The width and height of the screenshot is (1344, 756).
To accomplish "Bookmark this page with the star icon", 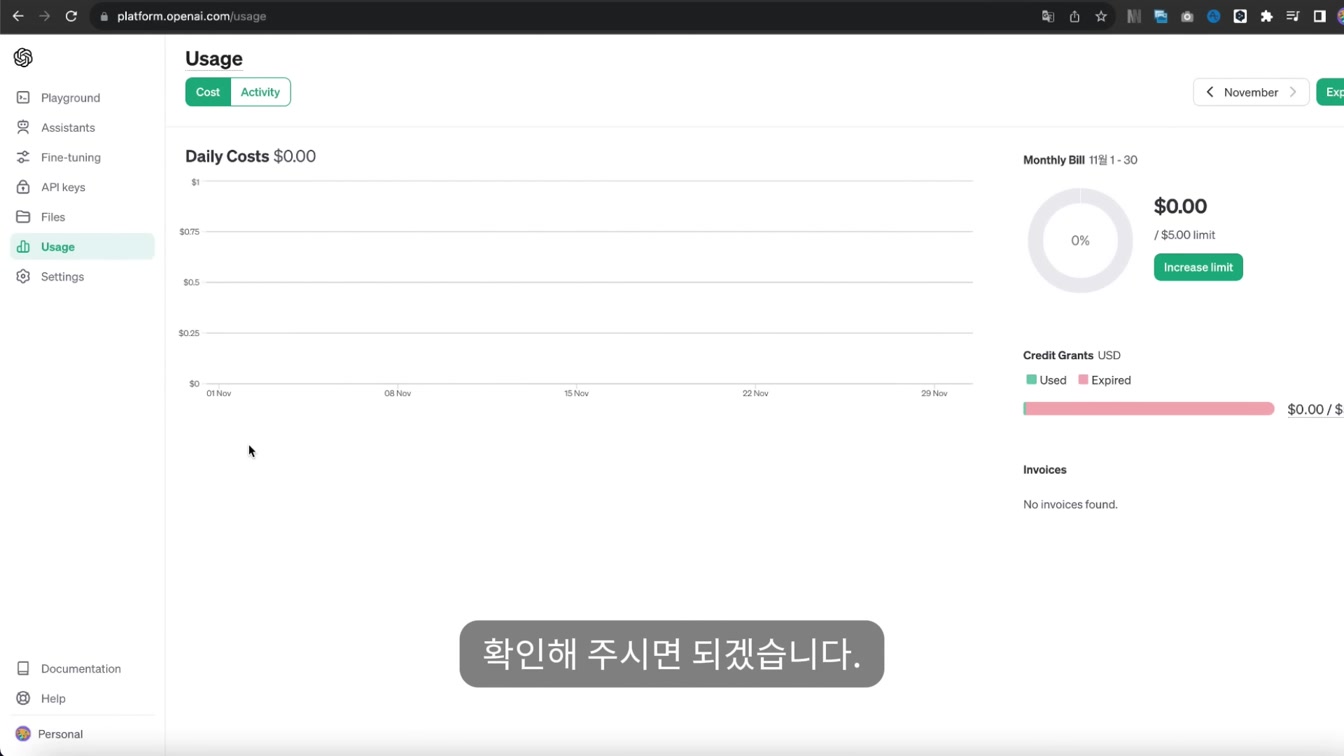I will (x=1101, y=16).
